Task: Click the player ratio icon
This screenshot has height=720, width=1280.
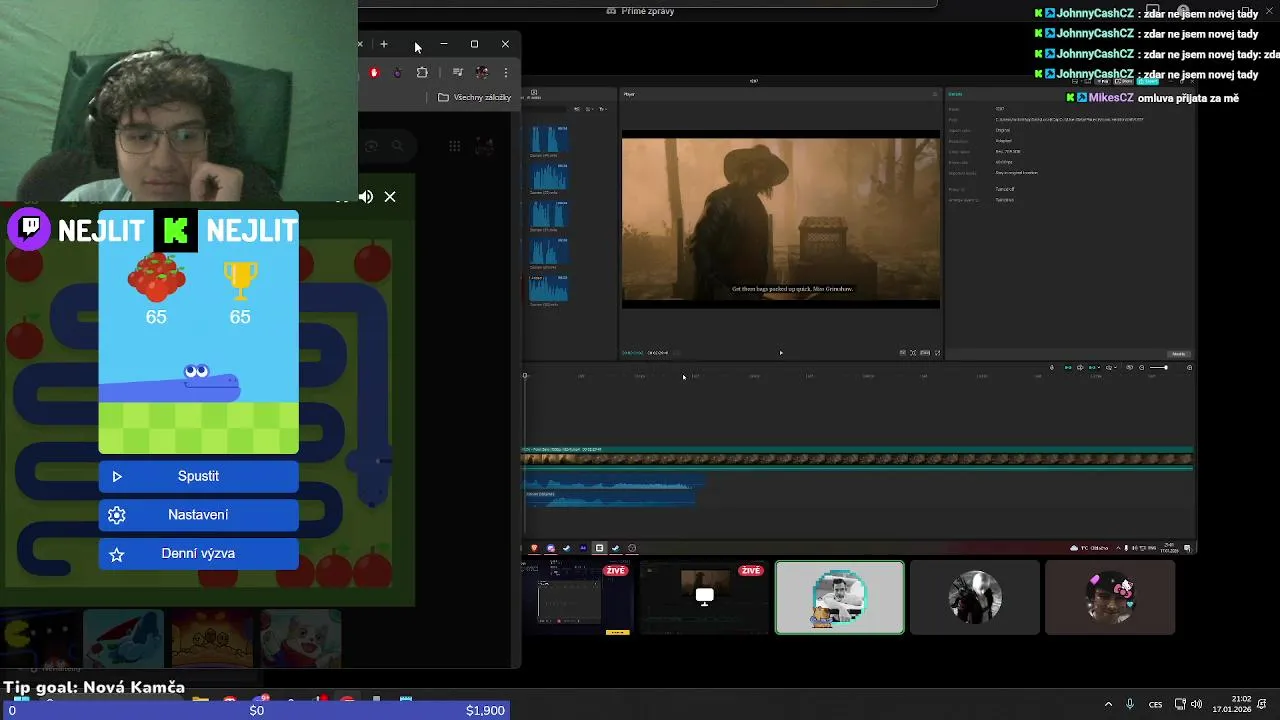Action: [x=925, y=352]
